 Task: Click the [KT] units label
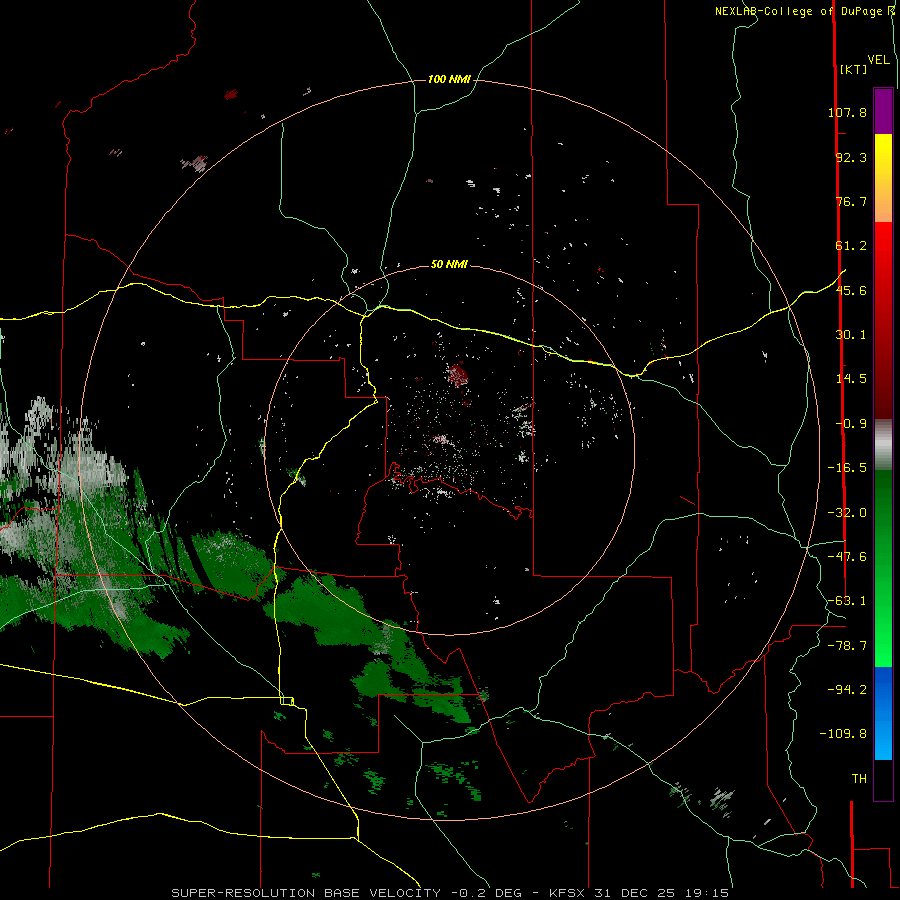(x=854, y=69)
